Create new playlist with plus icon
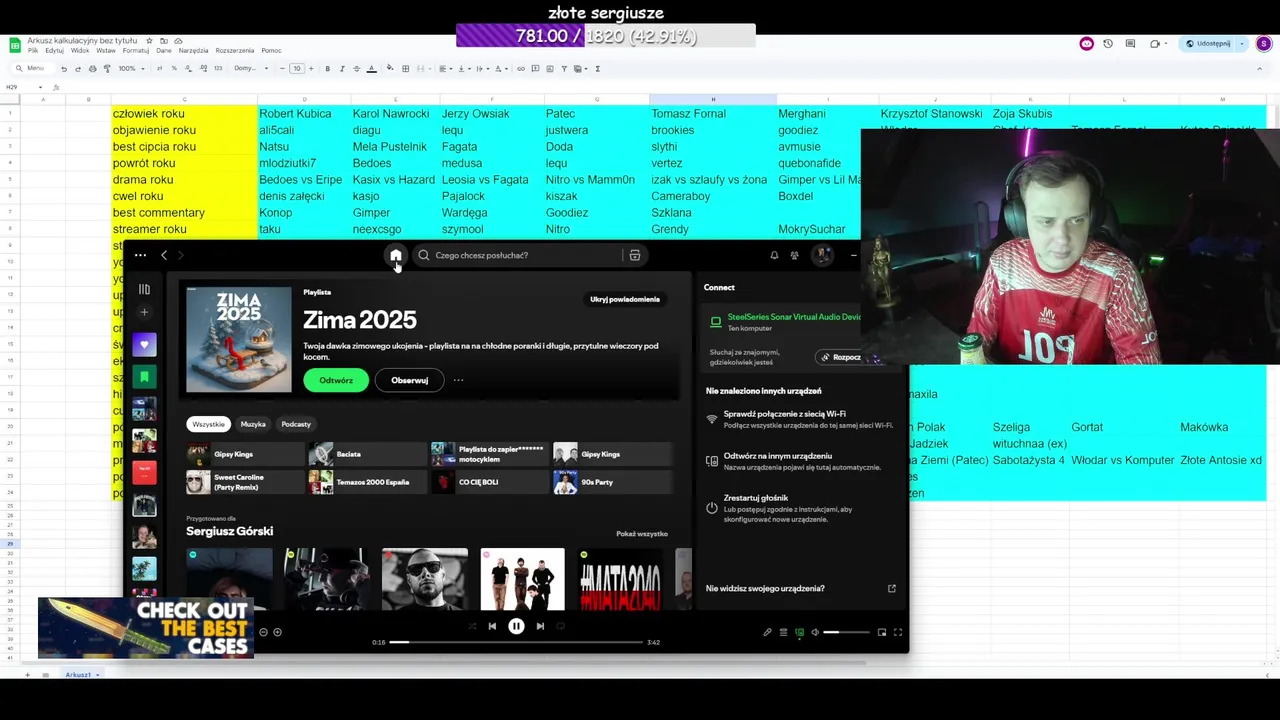Screen dimensions: 1280x720 (144, 312)
